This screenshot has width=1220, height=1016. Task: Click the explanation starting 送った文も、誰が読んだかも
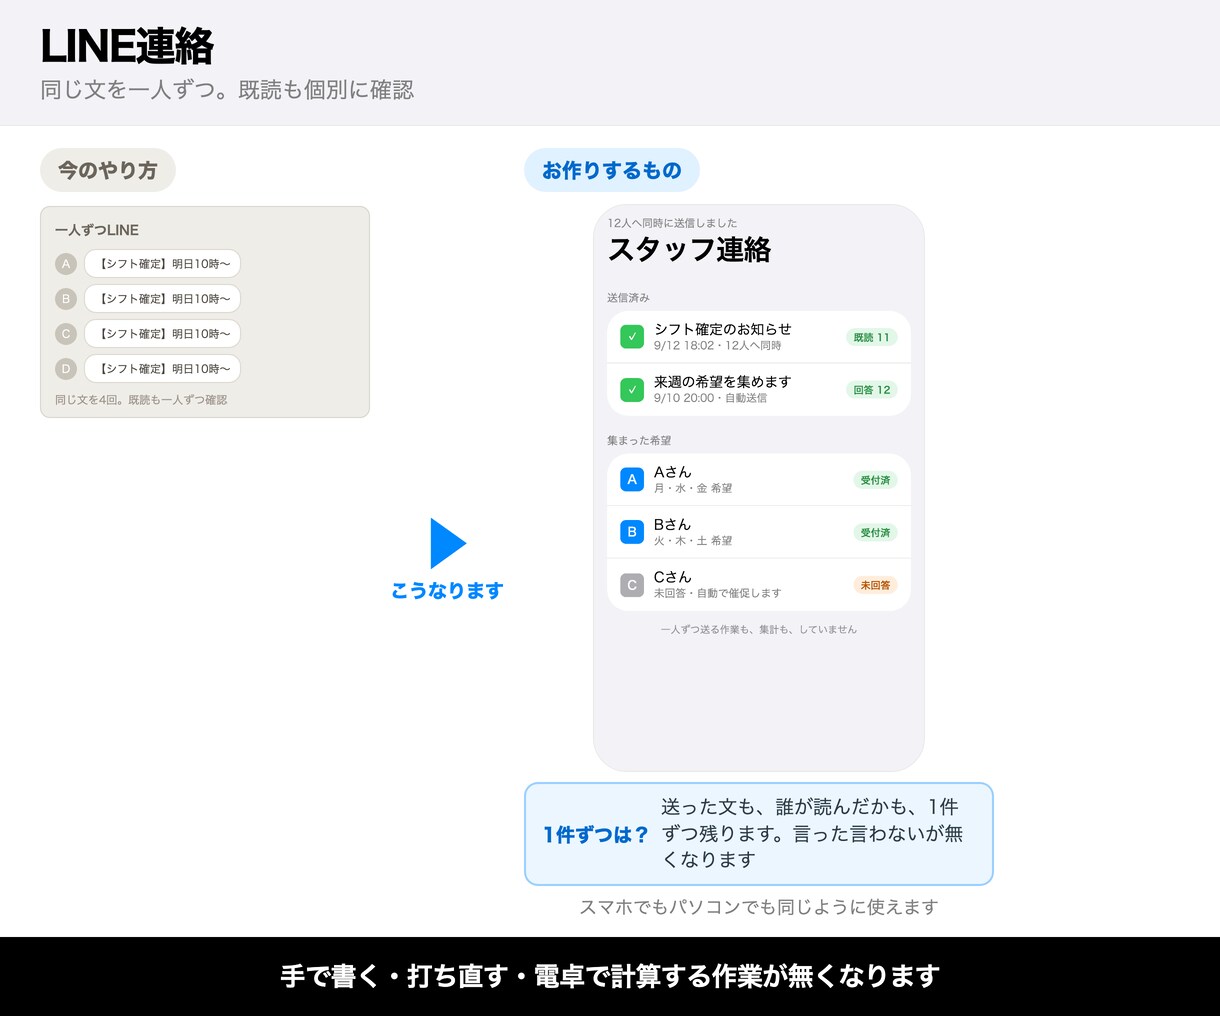812,833
